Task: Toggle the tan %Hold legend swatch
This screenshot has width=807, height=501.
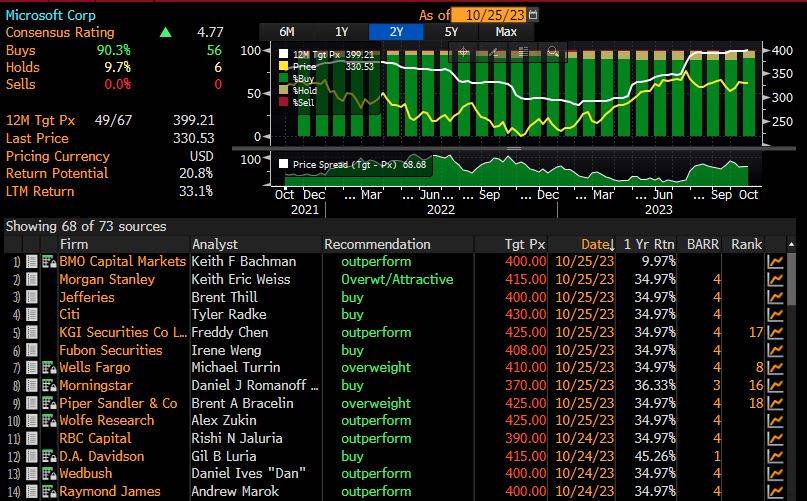Action: coord(283,90)
